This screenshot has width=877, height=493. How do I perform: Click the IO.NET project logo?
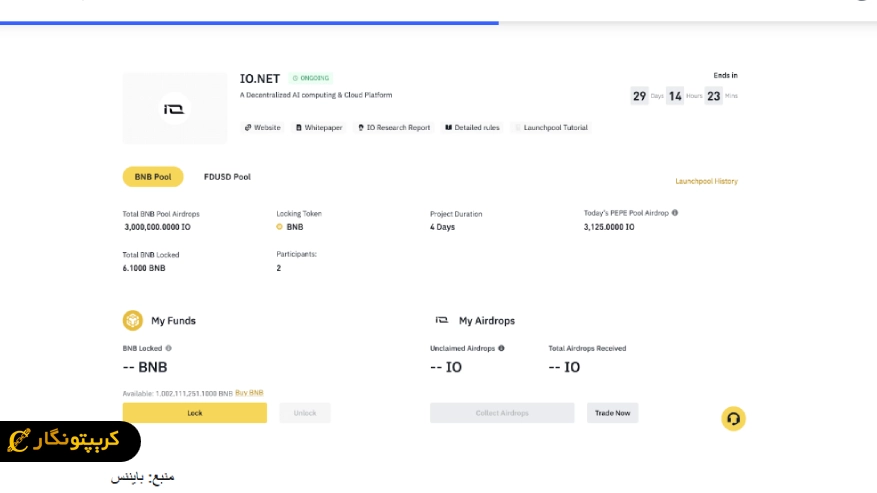pos(175,109)
